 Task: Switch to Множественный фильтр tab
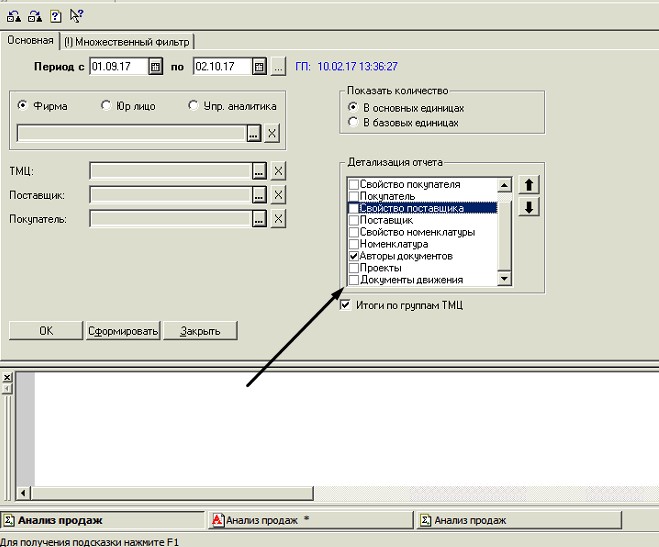pos(127,41)
